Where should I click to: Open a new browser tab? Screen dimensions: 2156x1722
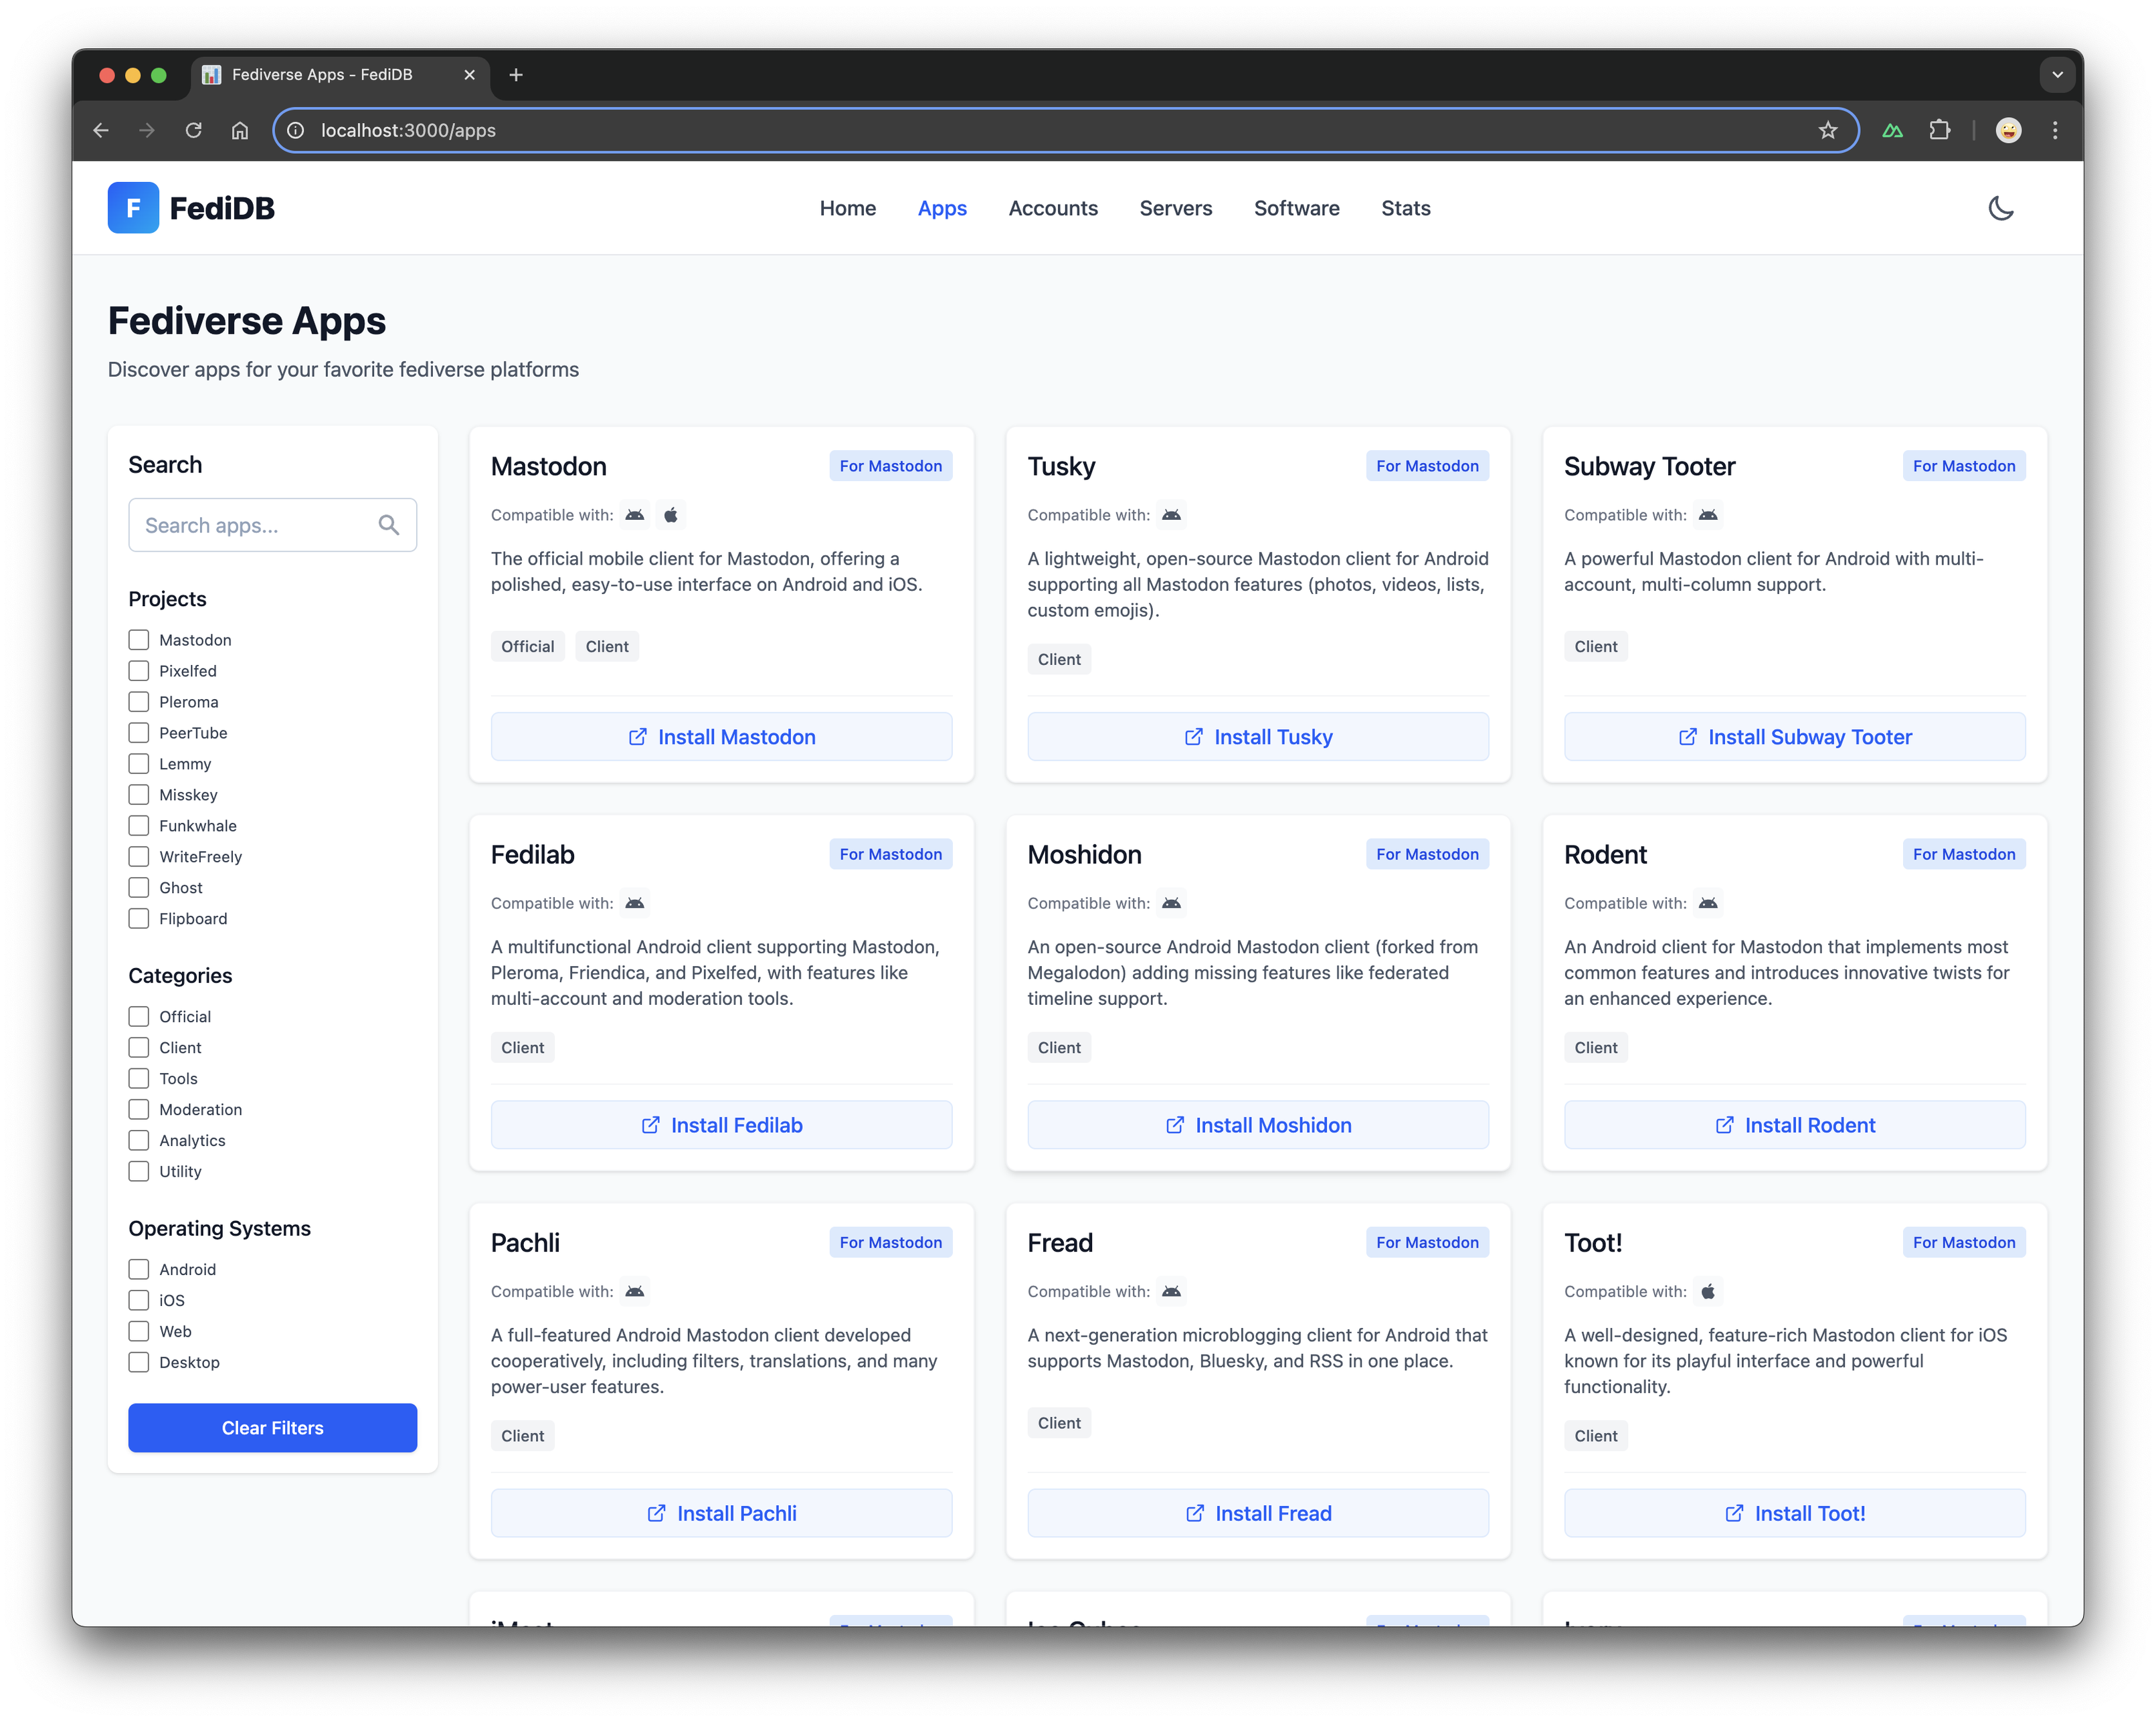coord(516,75)
